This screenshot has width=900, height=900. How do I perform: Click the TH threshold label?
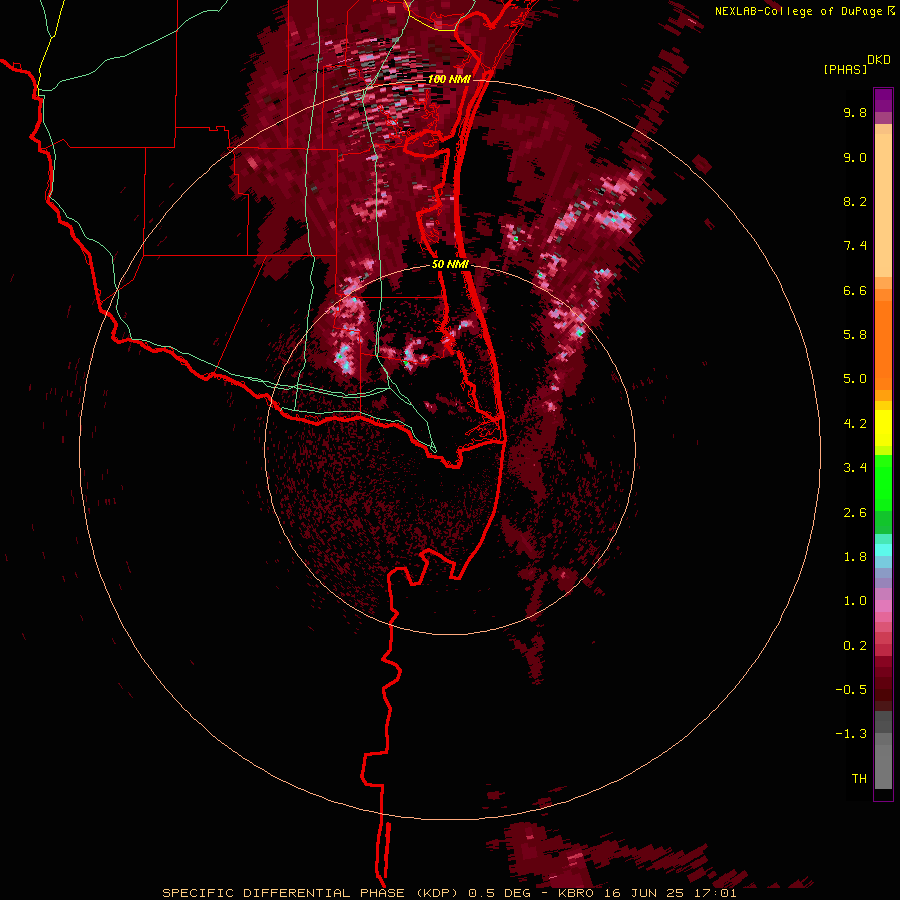[x=859, y=779]
